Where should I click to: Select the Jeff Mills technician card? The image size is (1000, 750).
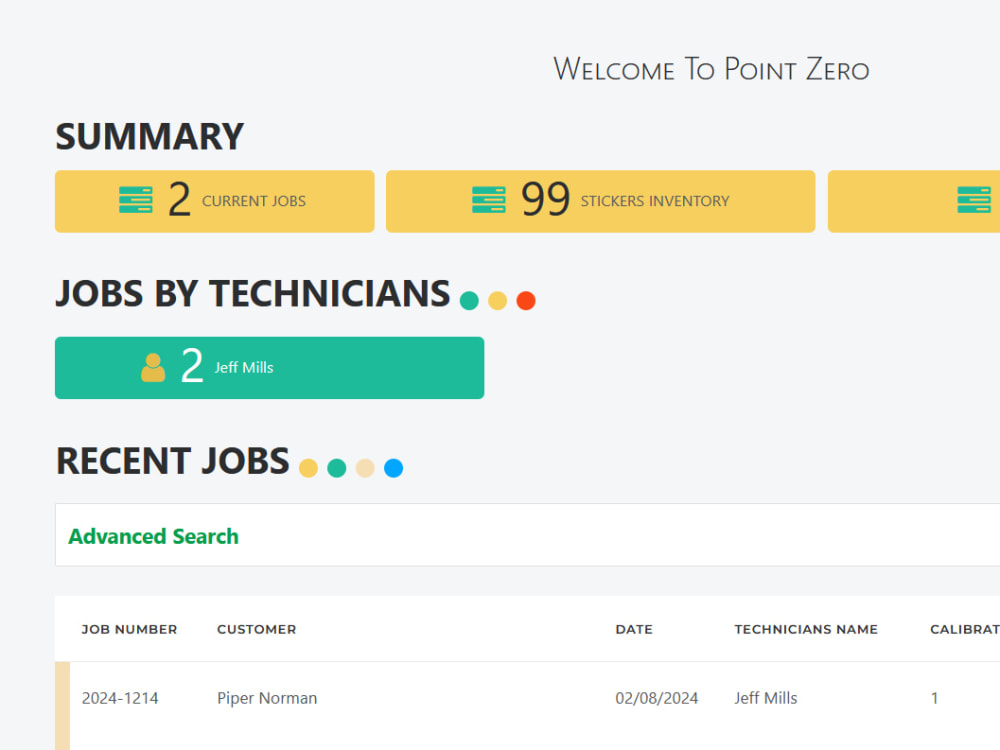[269, 367]
